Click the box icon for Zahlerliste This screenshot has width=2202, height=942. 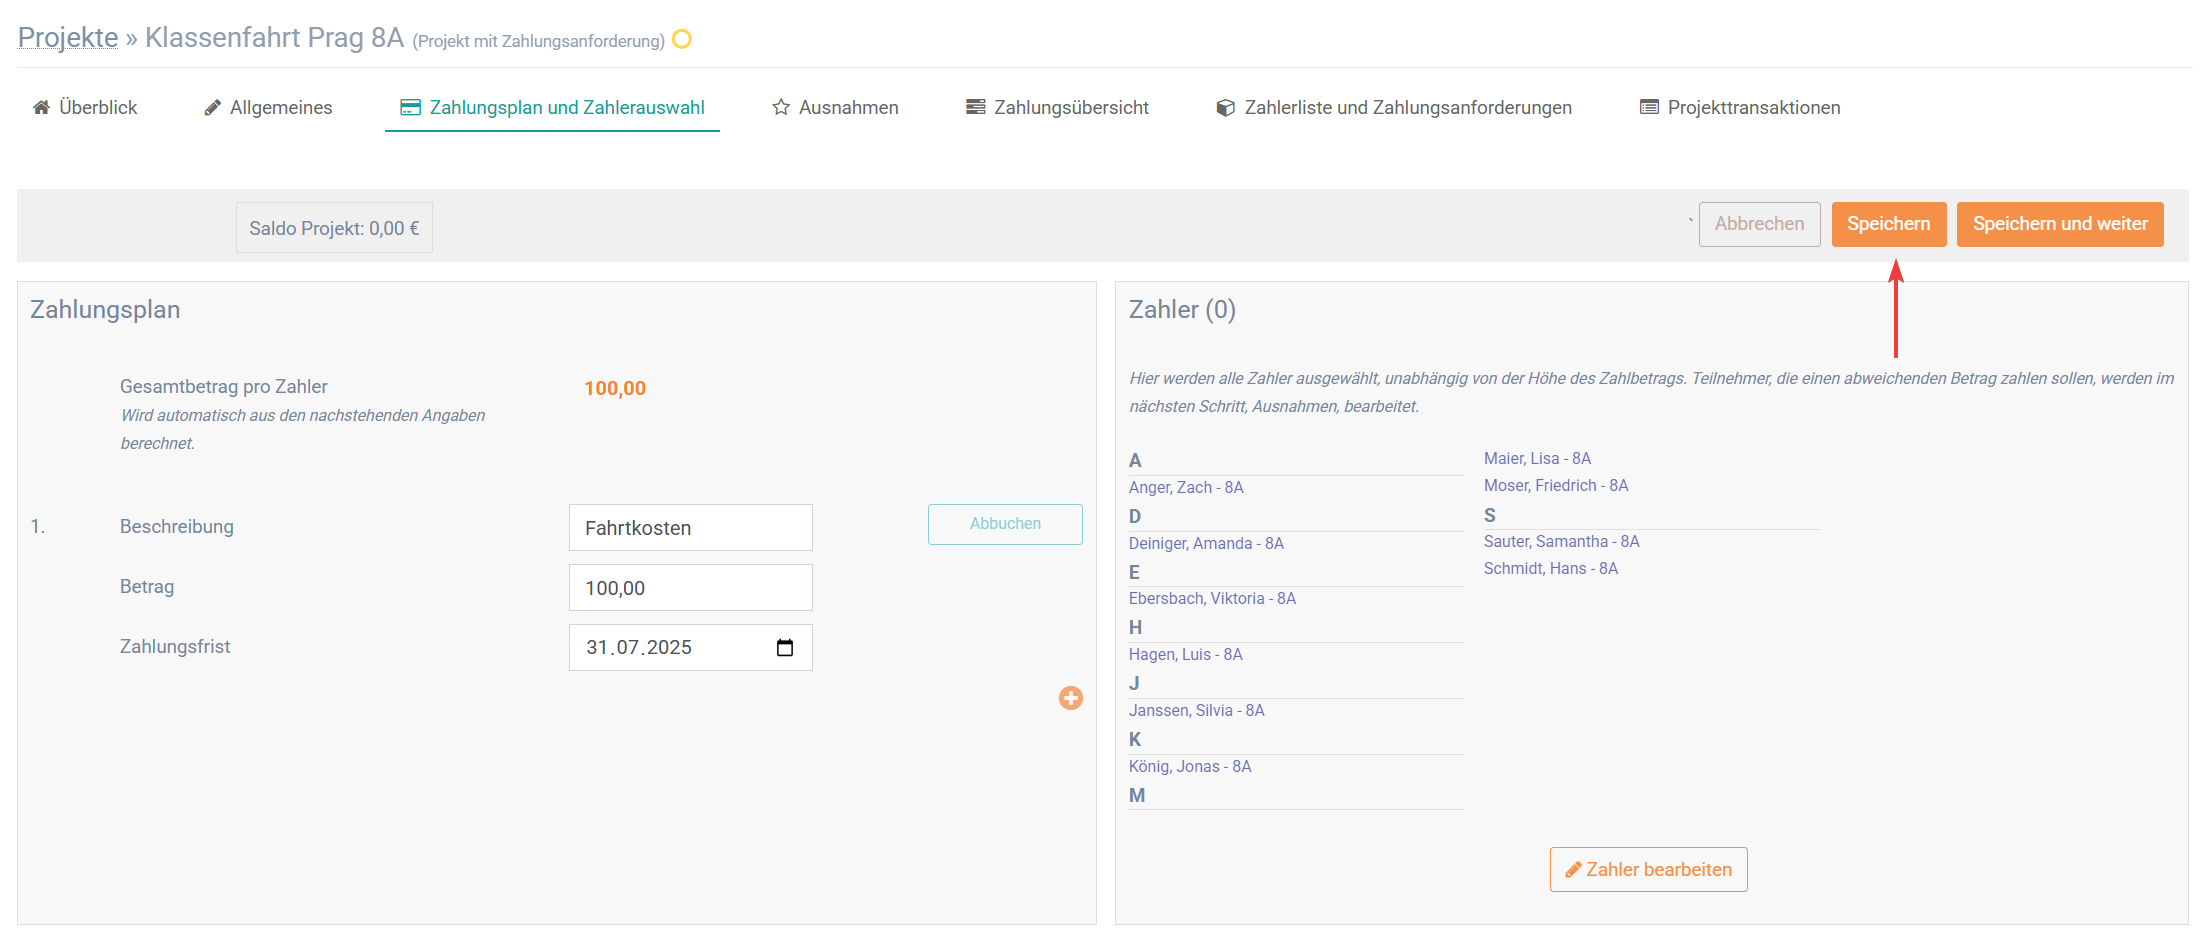click(1225, 107)
